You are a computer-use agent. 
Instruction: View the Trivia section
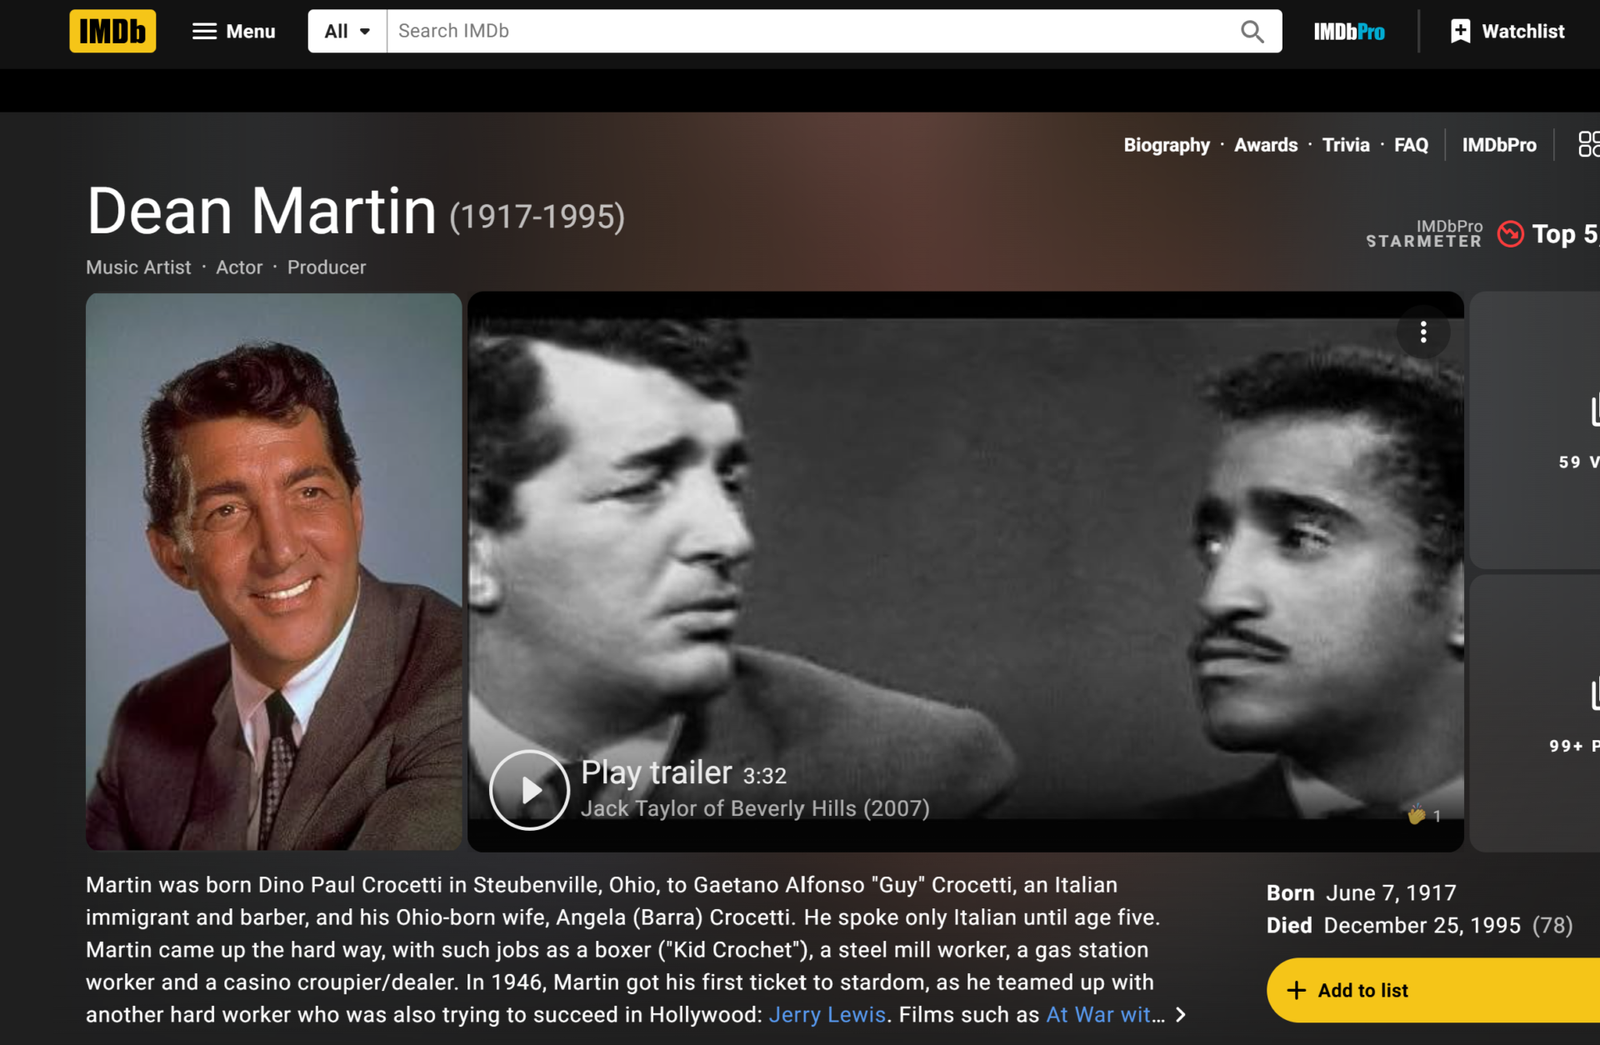point(1345,145)
